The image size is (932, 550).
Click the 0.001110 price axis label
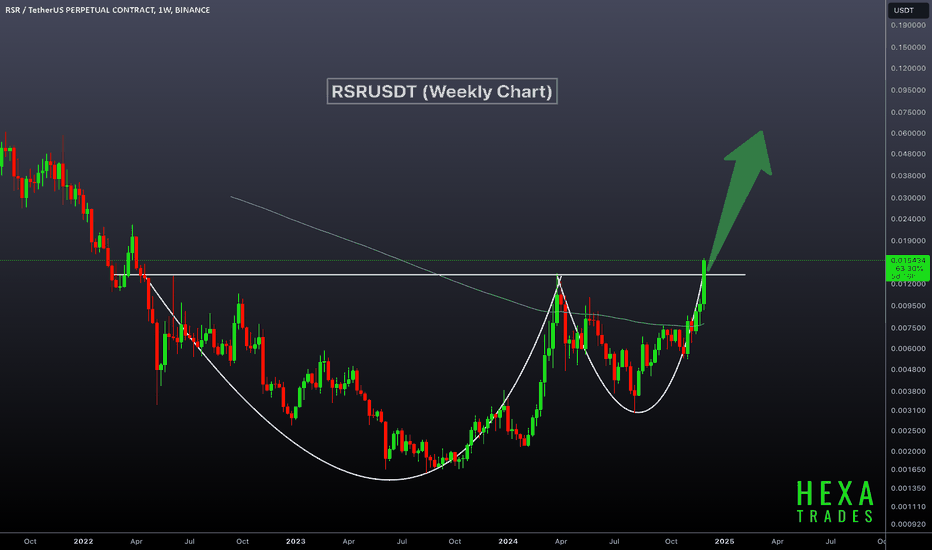point(908,507)
